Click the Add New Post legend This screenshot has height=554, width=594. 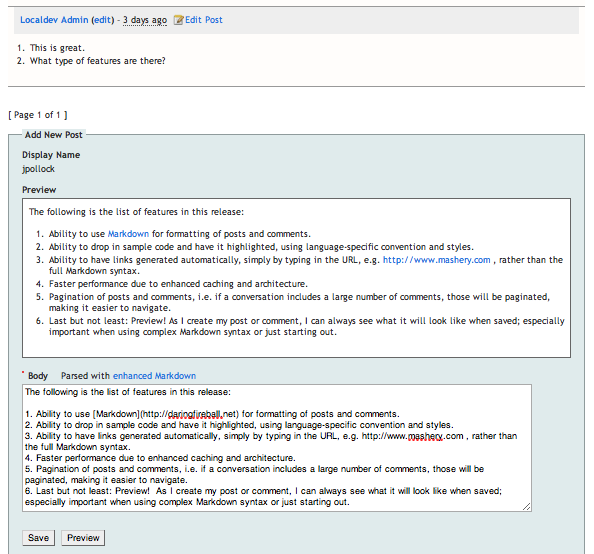coord(53,135)
